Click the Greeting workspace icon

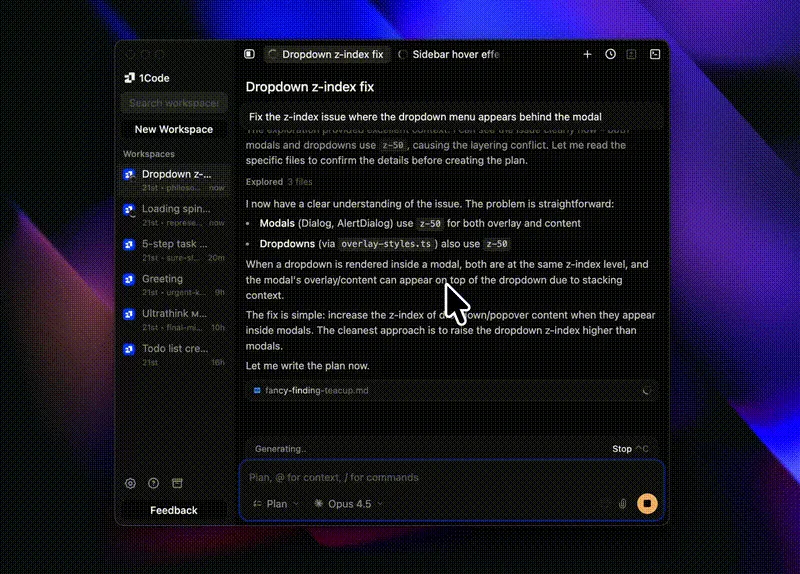tap(129, 279)
